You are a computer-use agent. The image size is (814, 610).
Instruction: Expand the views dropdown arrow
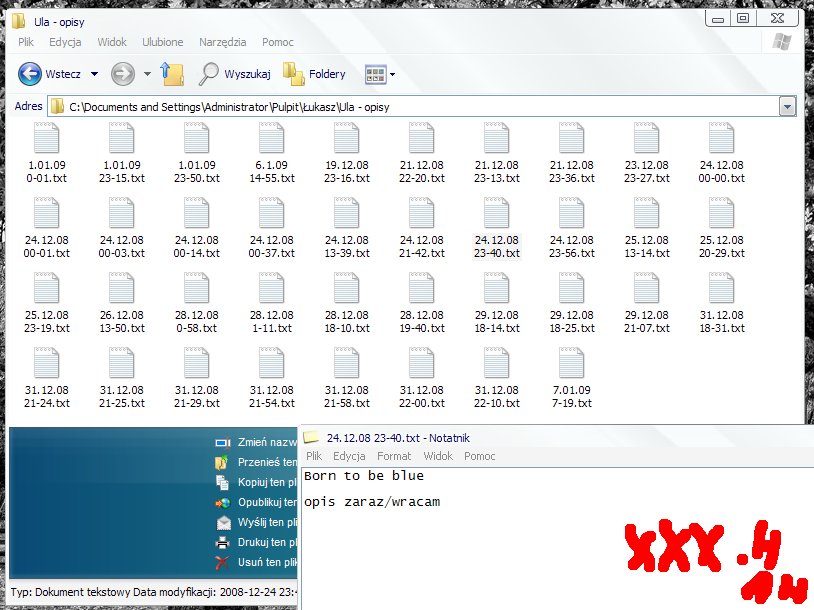click(392, 74)
